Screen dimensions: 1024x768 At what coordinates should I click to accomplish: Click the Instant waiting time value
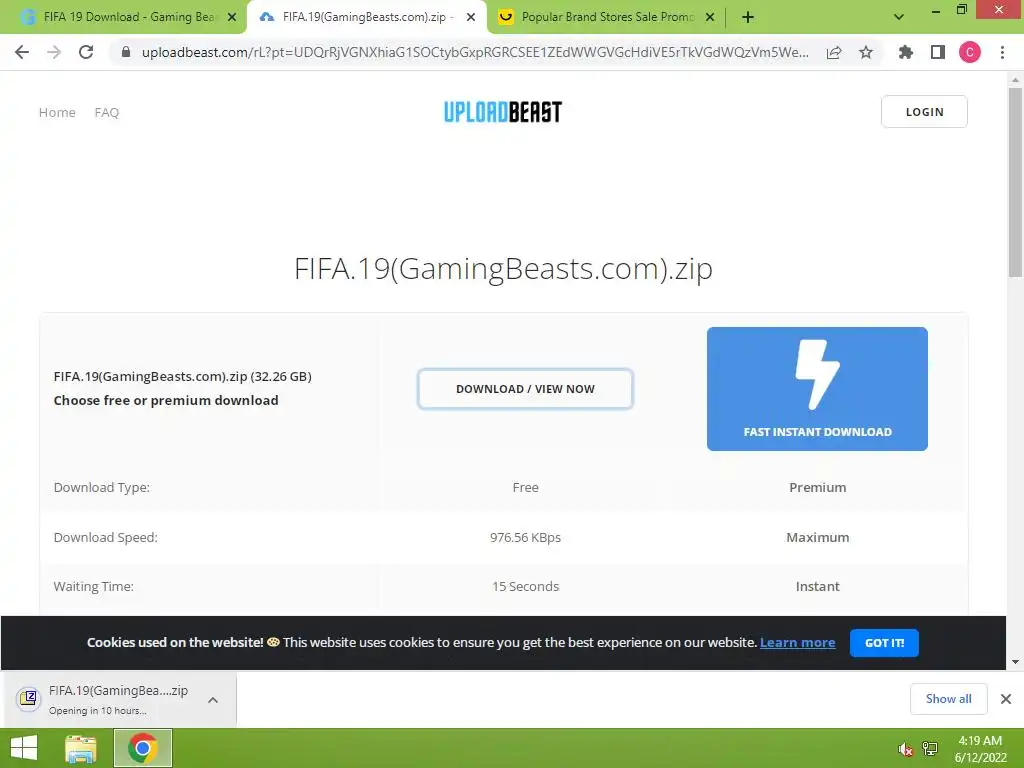[x=817, y=586]
